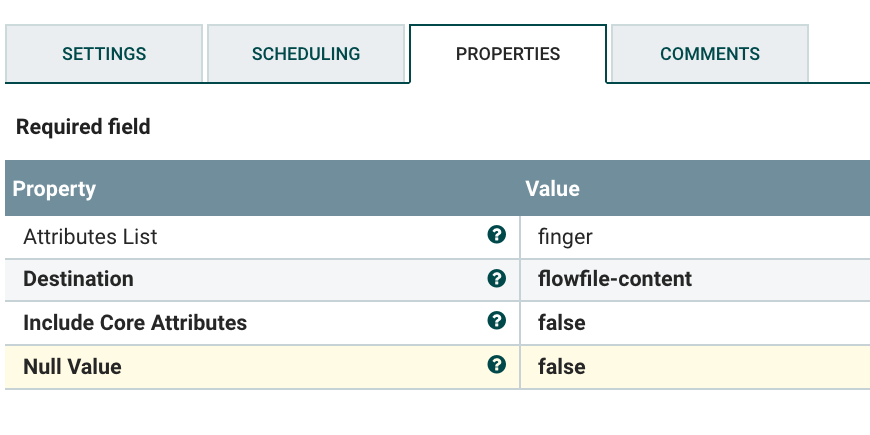Viewport: 870px width, 435px height.
Task: Click the 'Required field' label
Action: pyautogui.click(x=83, y=127)
